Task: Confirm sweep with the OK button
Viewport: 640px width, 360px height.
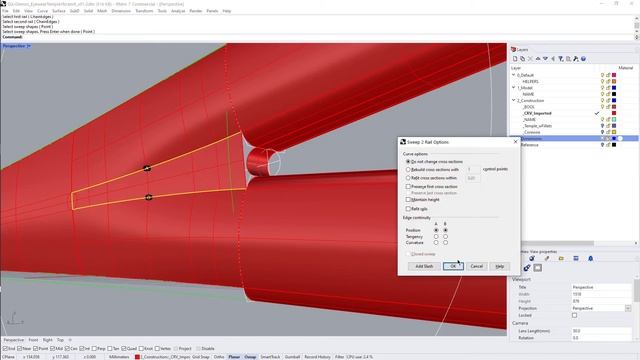Action: click(x=453, y=266)
